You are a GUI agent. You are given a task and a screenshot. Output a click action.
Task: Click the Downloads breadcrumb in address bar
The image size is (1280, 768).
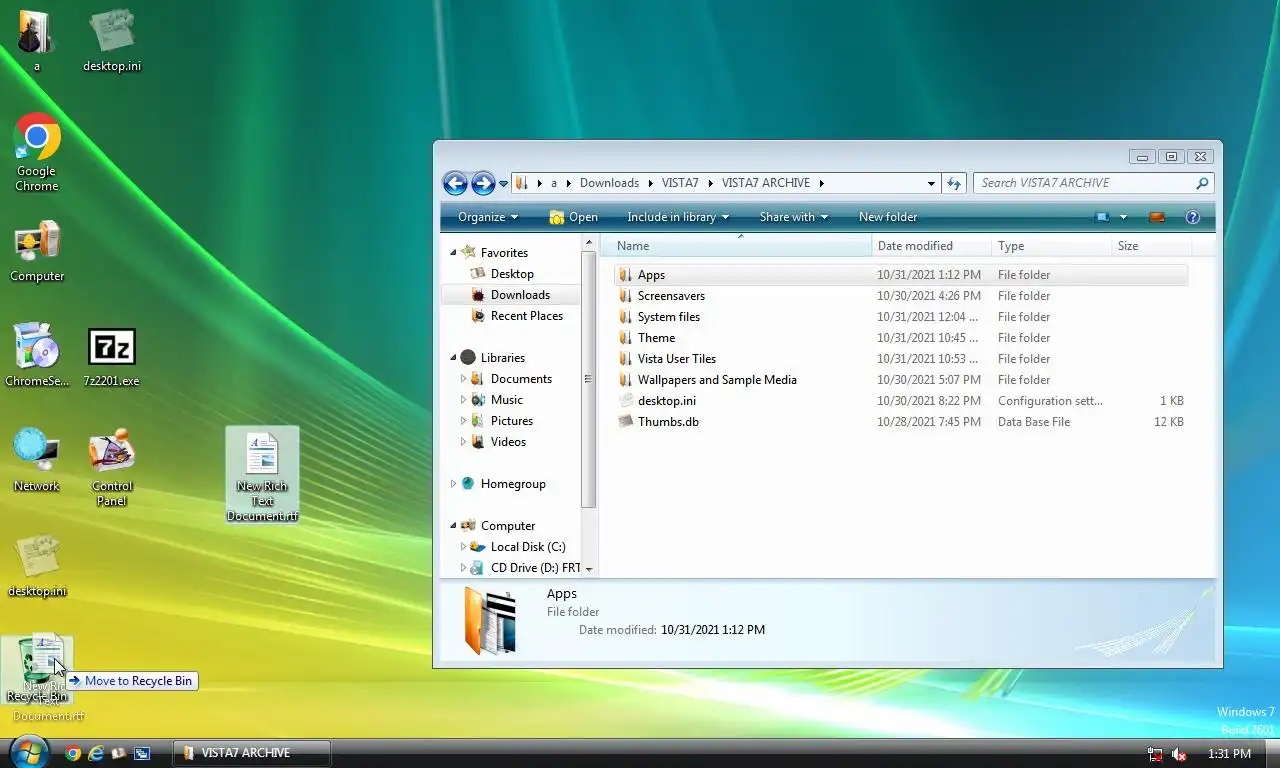609,183
